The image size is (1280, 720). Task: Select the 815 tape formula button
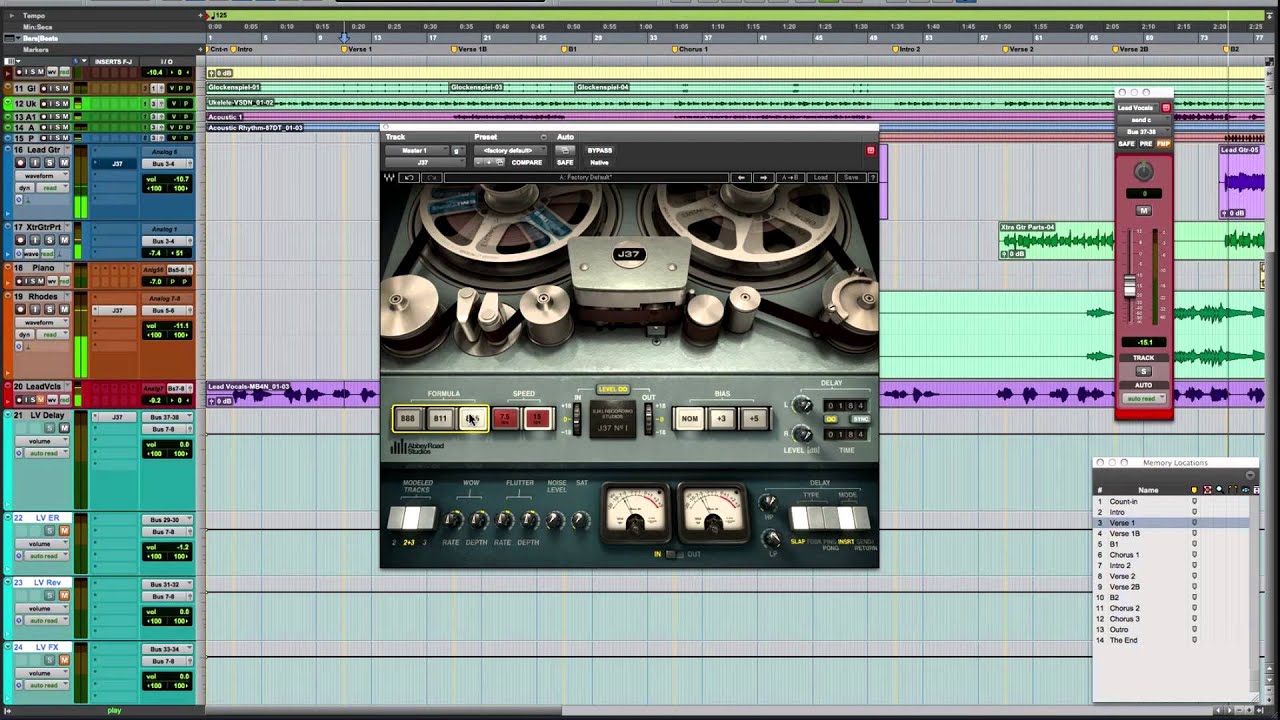pyautogui.click(x=472, y=419)
